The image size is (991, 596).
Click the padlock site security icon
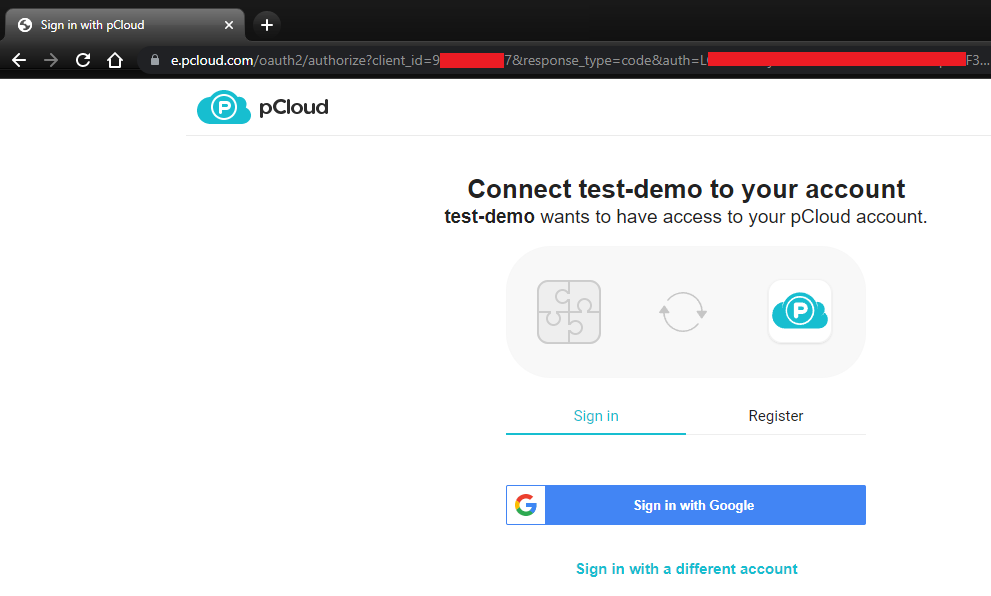[155, 60]
